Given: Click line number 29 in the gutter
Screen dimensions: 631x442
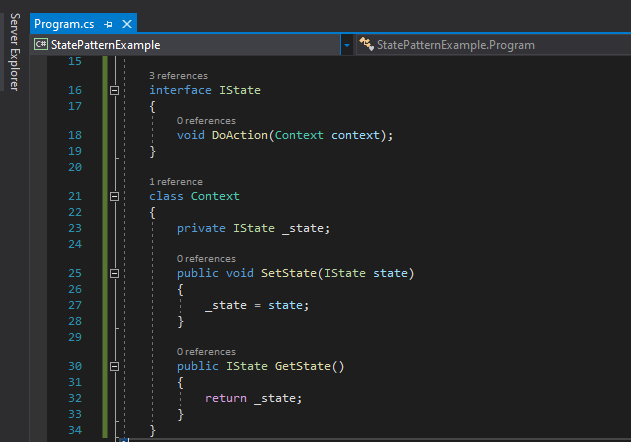Looking at the screenshot, I should pos(75,337).
